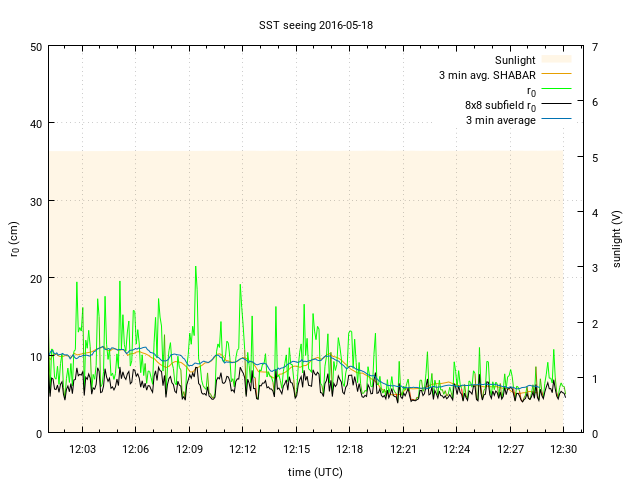Select the 8x8 subfield r0 legend text
The width and height of the screenshot is (640, 480).
point(500,105)
